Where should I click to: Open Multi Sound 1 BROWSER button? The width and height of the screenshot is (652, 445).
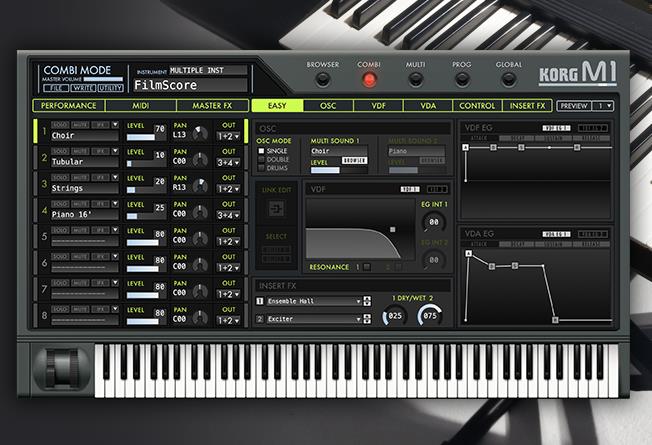click(354, 161)
